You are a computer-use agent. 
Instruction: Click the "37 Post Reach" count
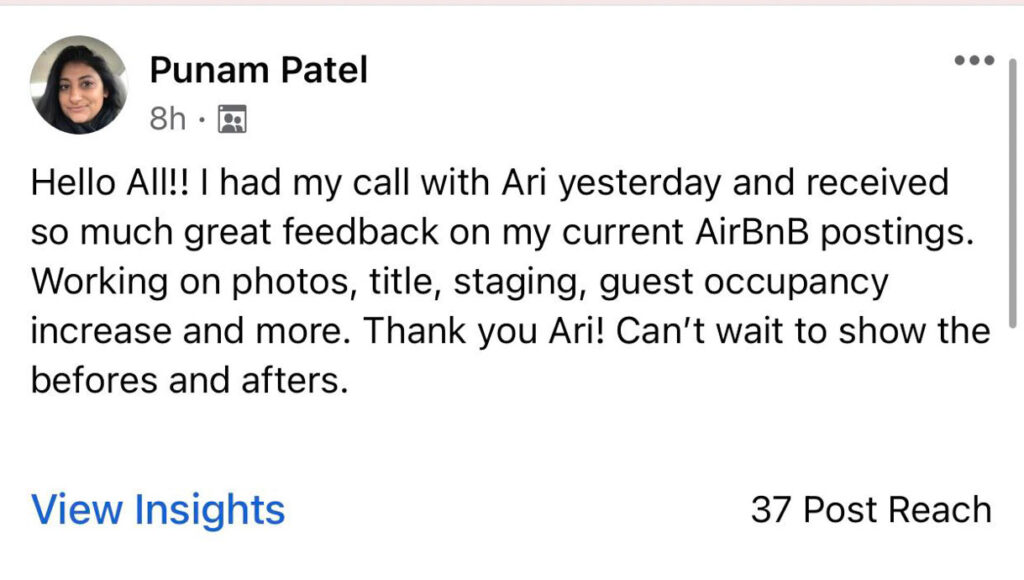[x=870, y=510]
